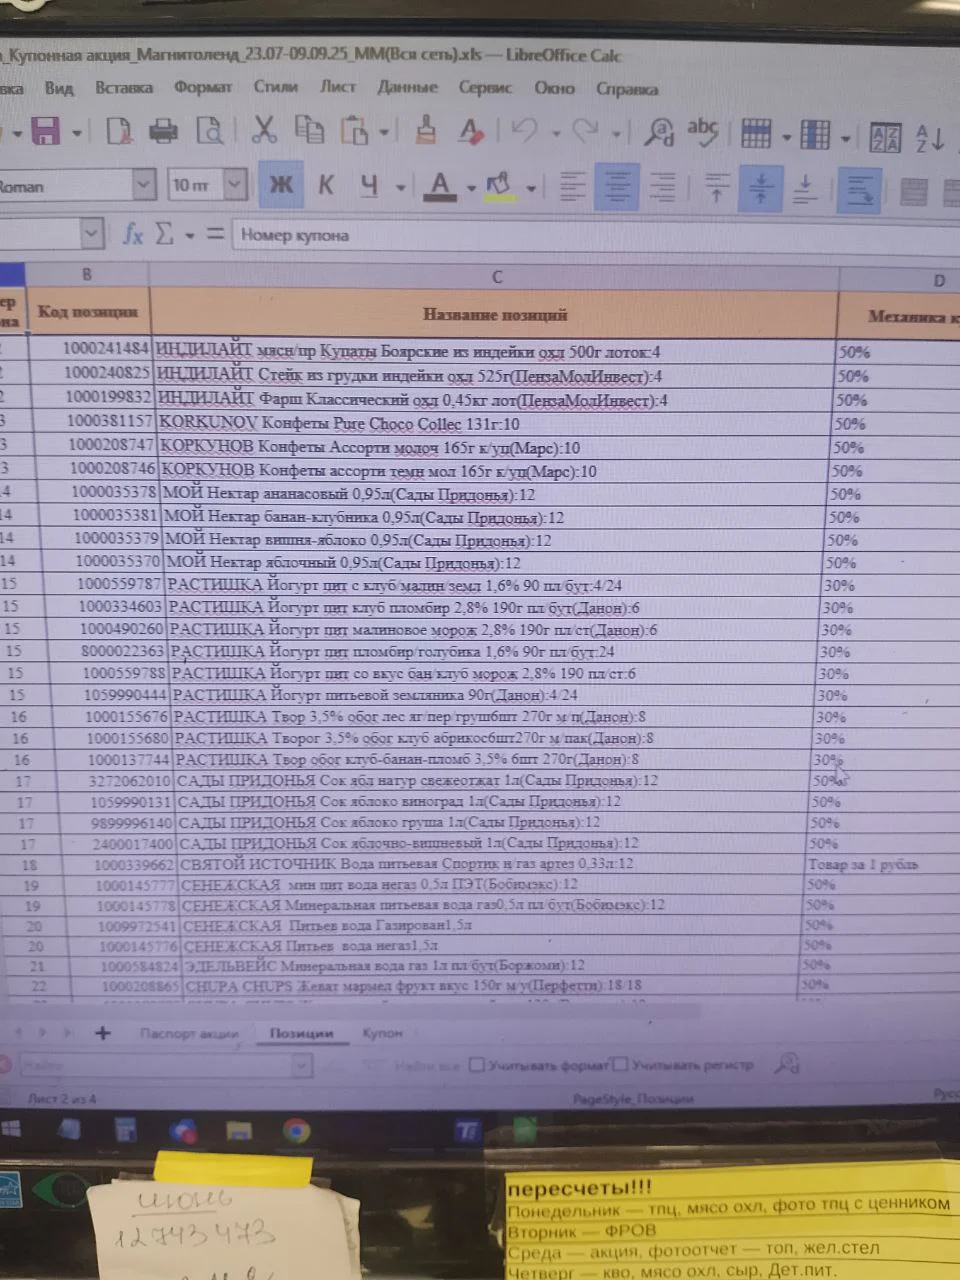Align cell content to top
This screenshot has height=1280, width=960.
[717, 188]
